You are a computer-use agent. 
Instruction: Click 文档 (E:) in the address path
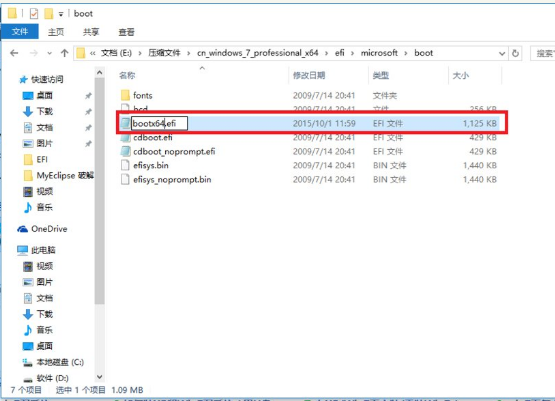click(x=116, y=53)
